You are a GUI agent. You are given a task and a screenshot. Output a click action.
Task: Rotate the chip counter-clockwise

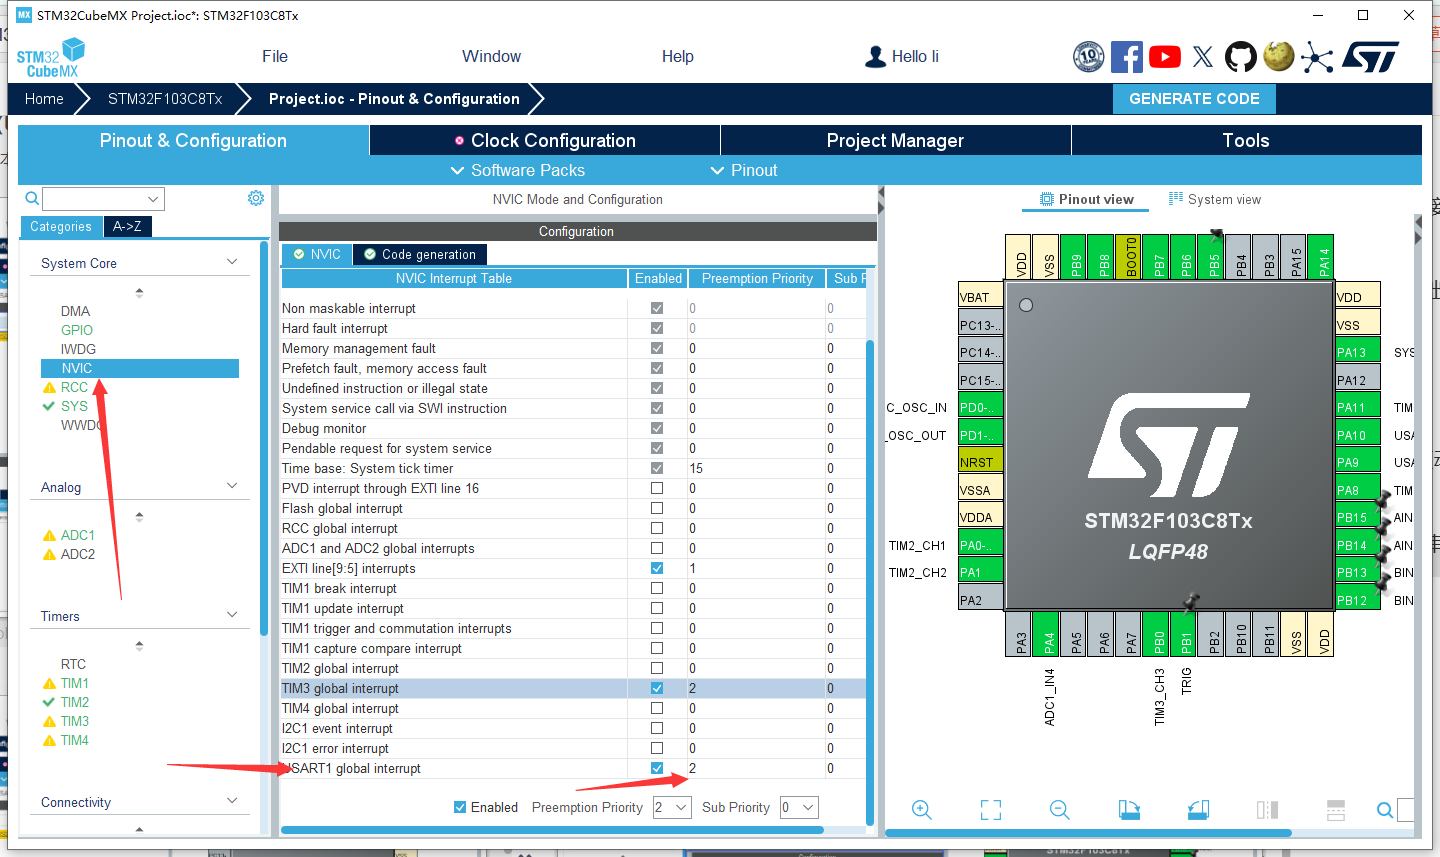tap(1198, 810)
